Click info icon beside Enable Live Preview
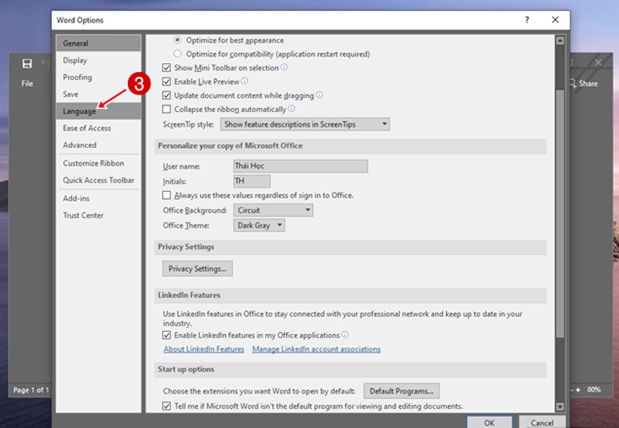This screenshot has width=619, height=428. click(x=244, y=81)
